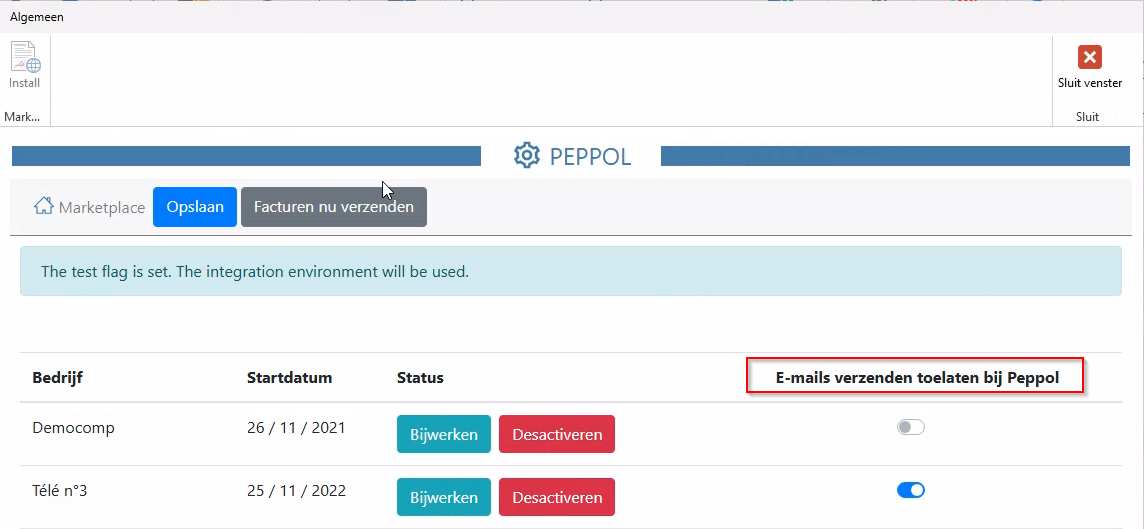Click the Startdatum column header
Screen dimensions: 1144x529
[x=289, y=378]
